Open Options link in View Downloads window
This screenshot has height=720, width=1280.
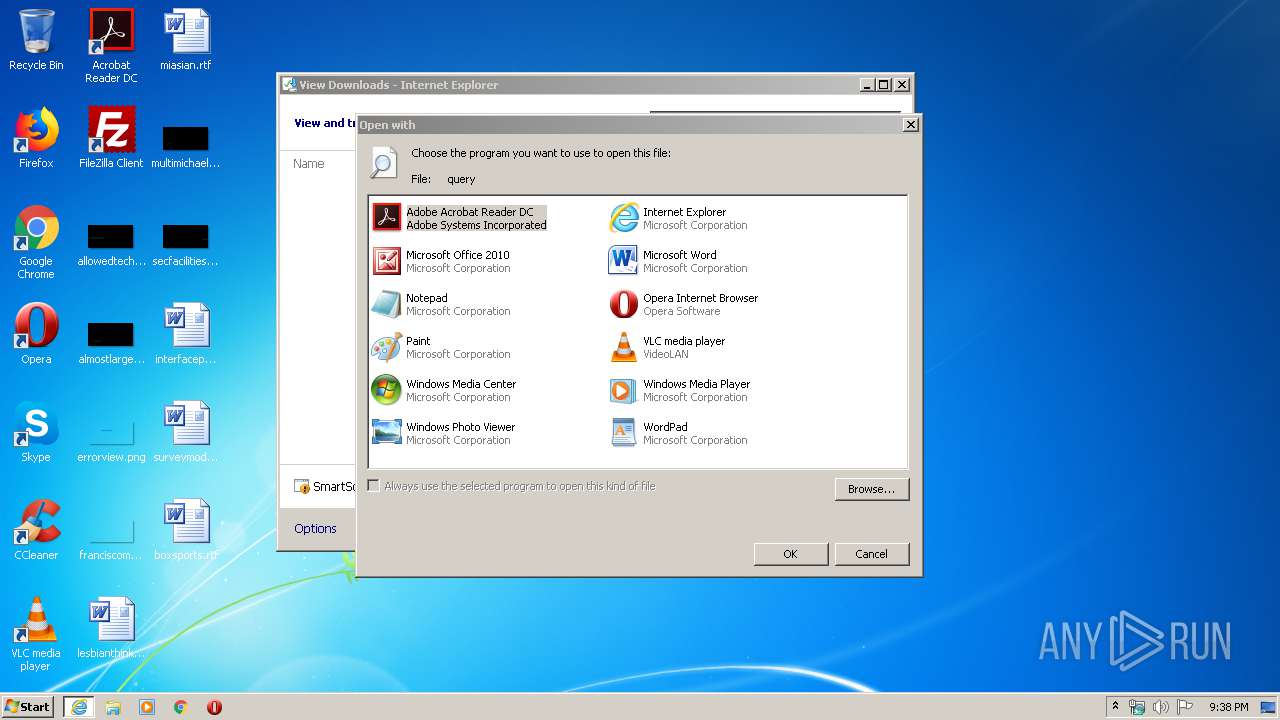coord(315,528)
